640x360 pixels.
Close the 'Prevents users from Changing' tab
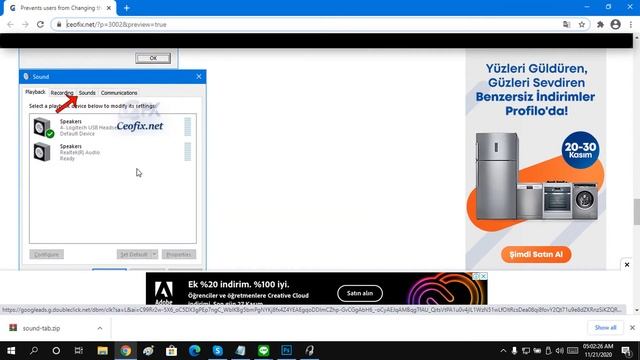coord(109,8)
